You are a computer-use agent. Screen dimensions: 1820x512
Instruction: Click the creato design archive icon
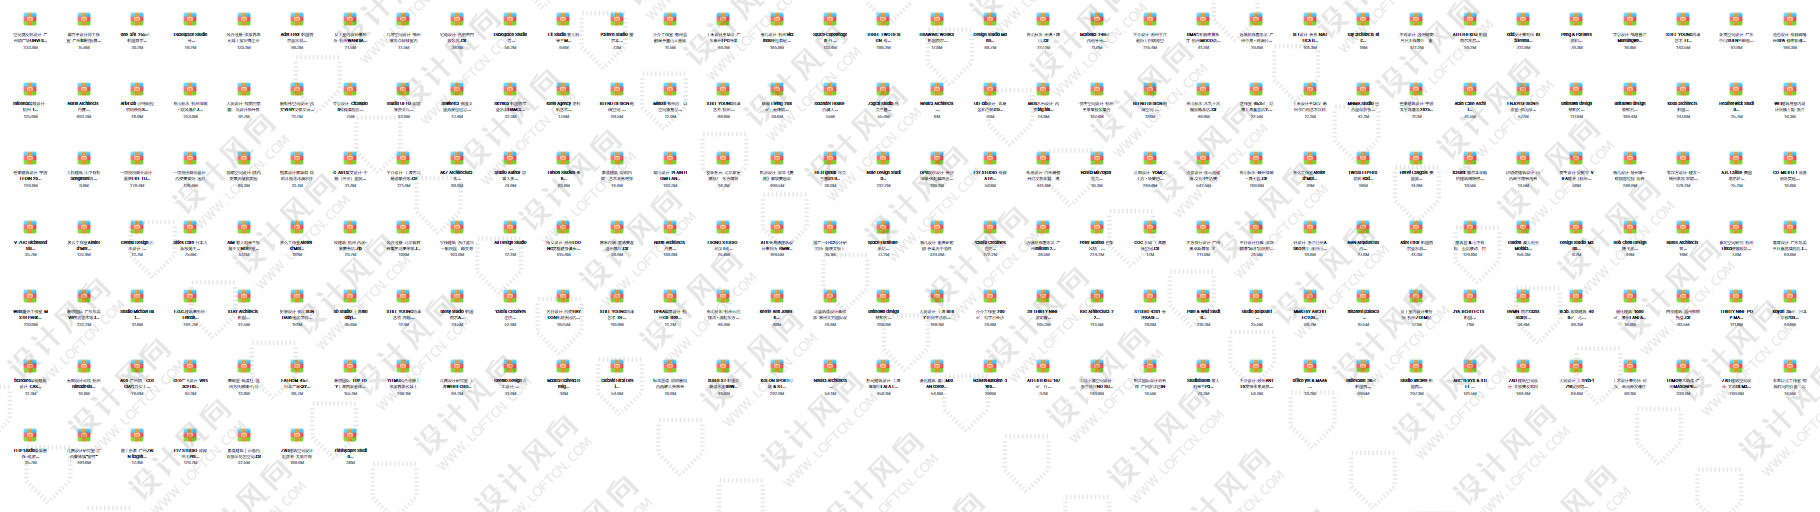pos(137,228)
